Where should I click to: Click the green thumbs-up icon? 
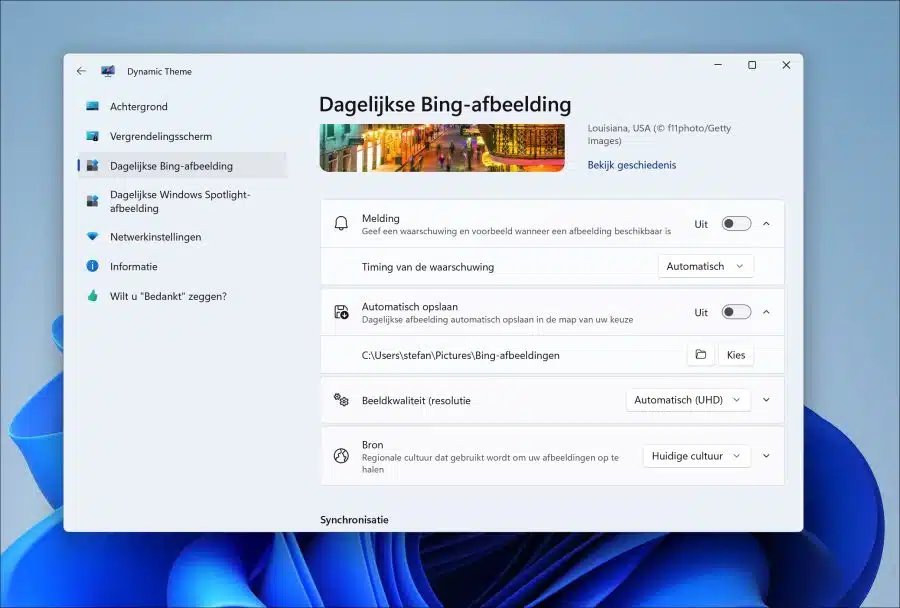(92, 296)
